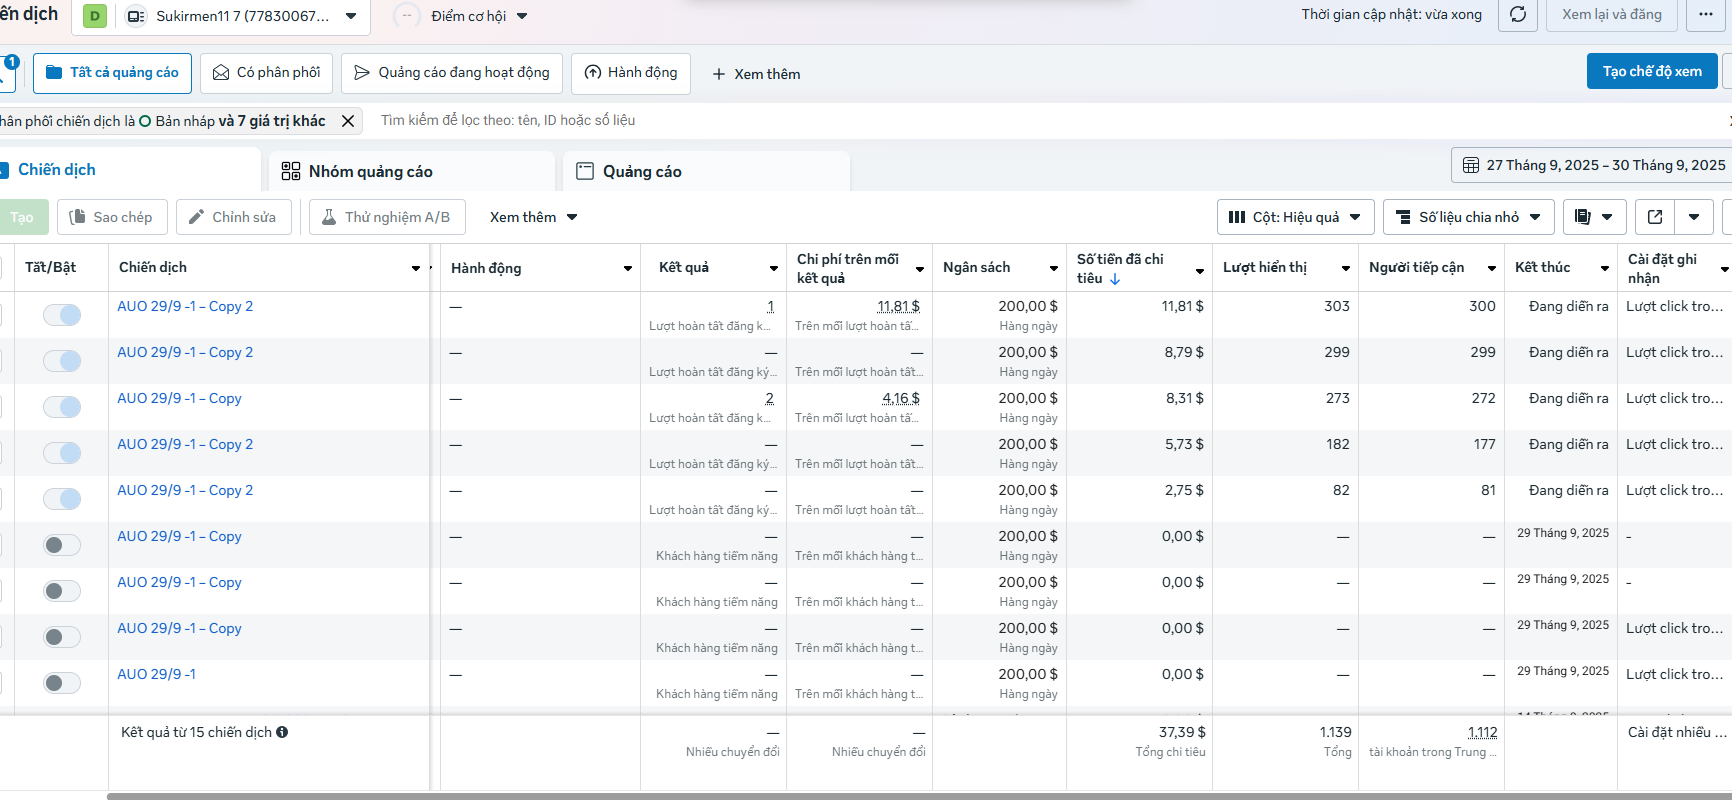Click the Chỉnh sửa edit pencil button
Viewport: 1732px width, 800px height.
[x=233, y=217]
